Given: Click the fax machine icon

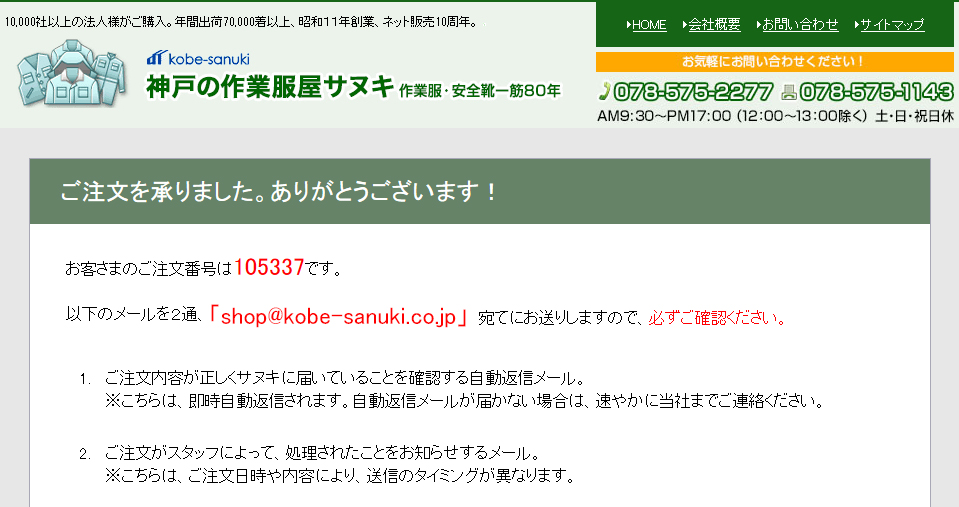Looking at the screenshot, I should point(789,92).
